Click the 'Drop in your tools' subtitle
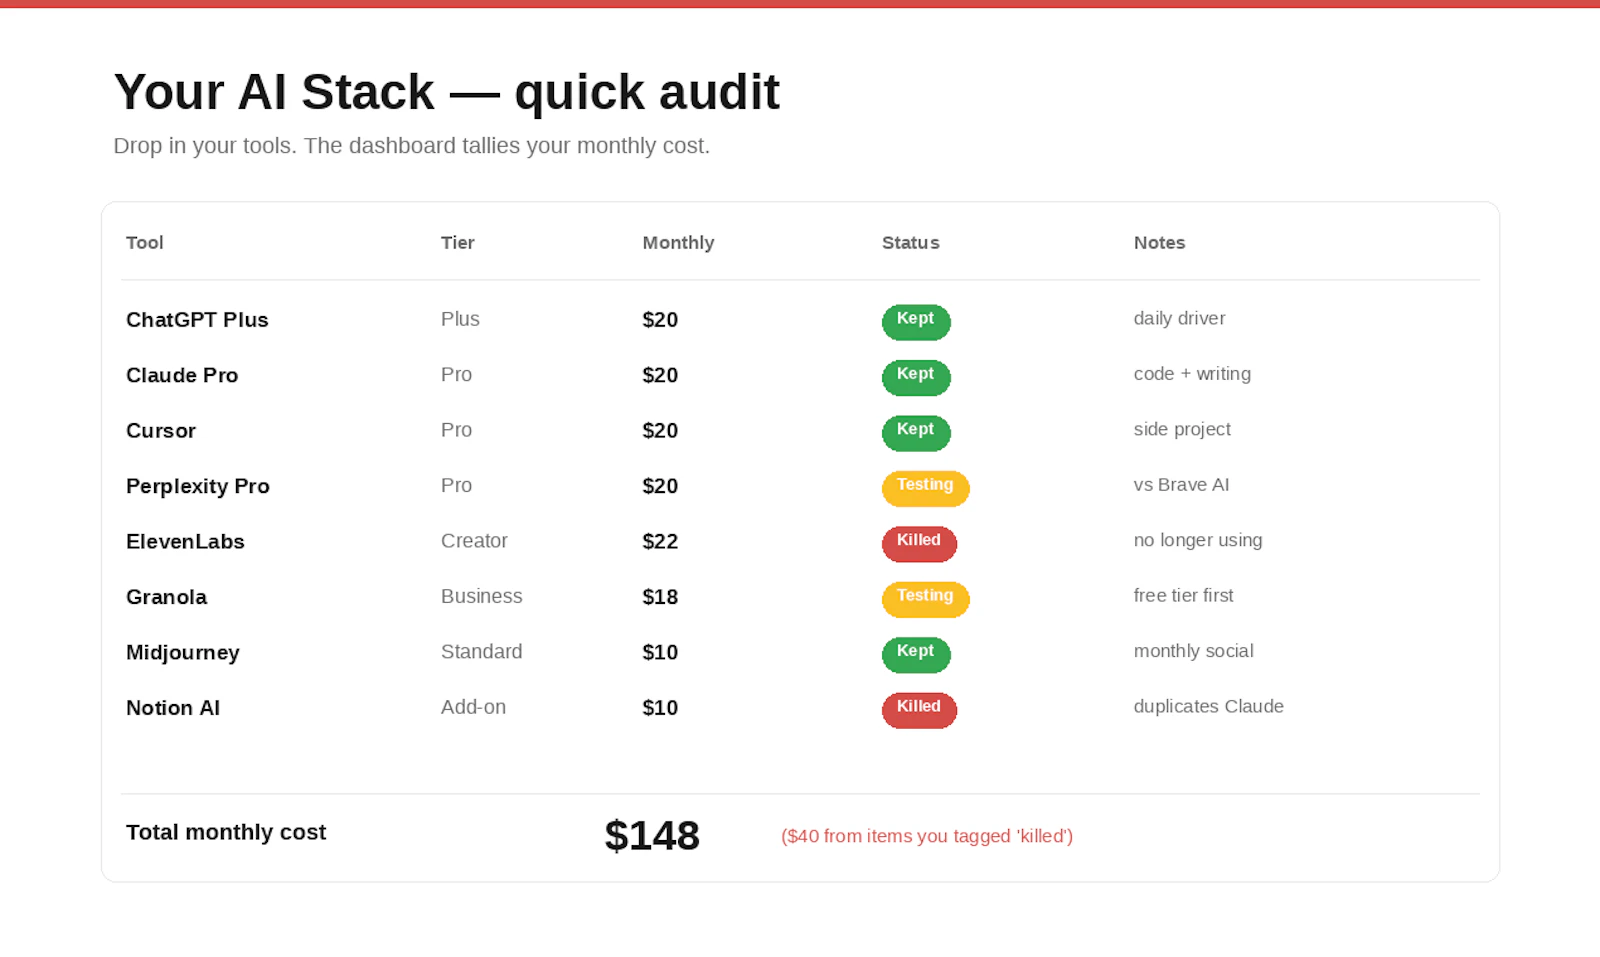The width and height of the screenshot is (1600, 957). (412, 146)
